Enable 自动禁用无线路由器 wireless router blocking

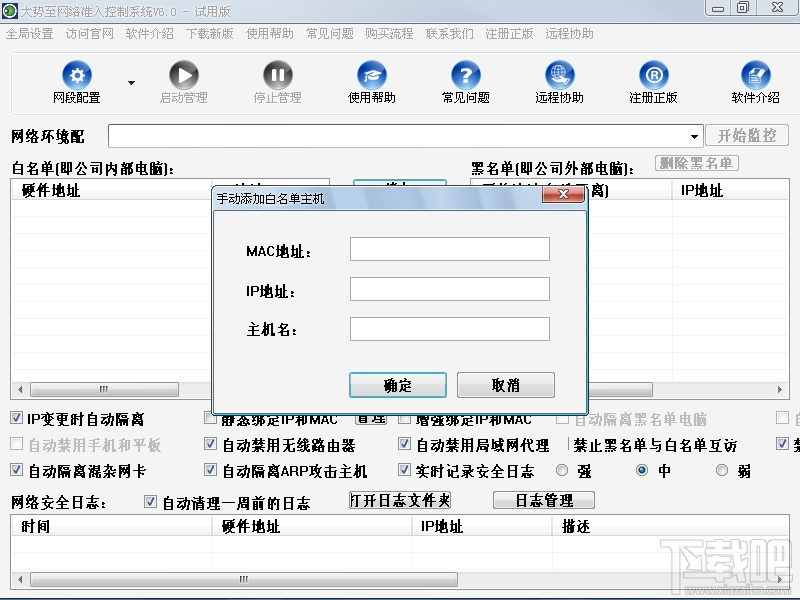[x=209, y=447]
